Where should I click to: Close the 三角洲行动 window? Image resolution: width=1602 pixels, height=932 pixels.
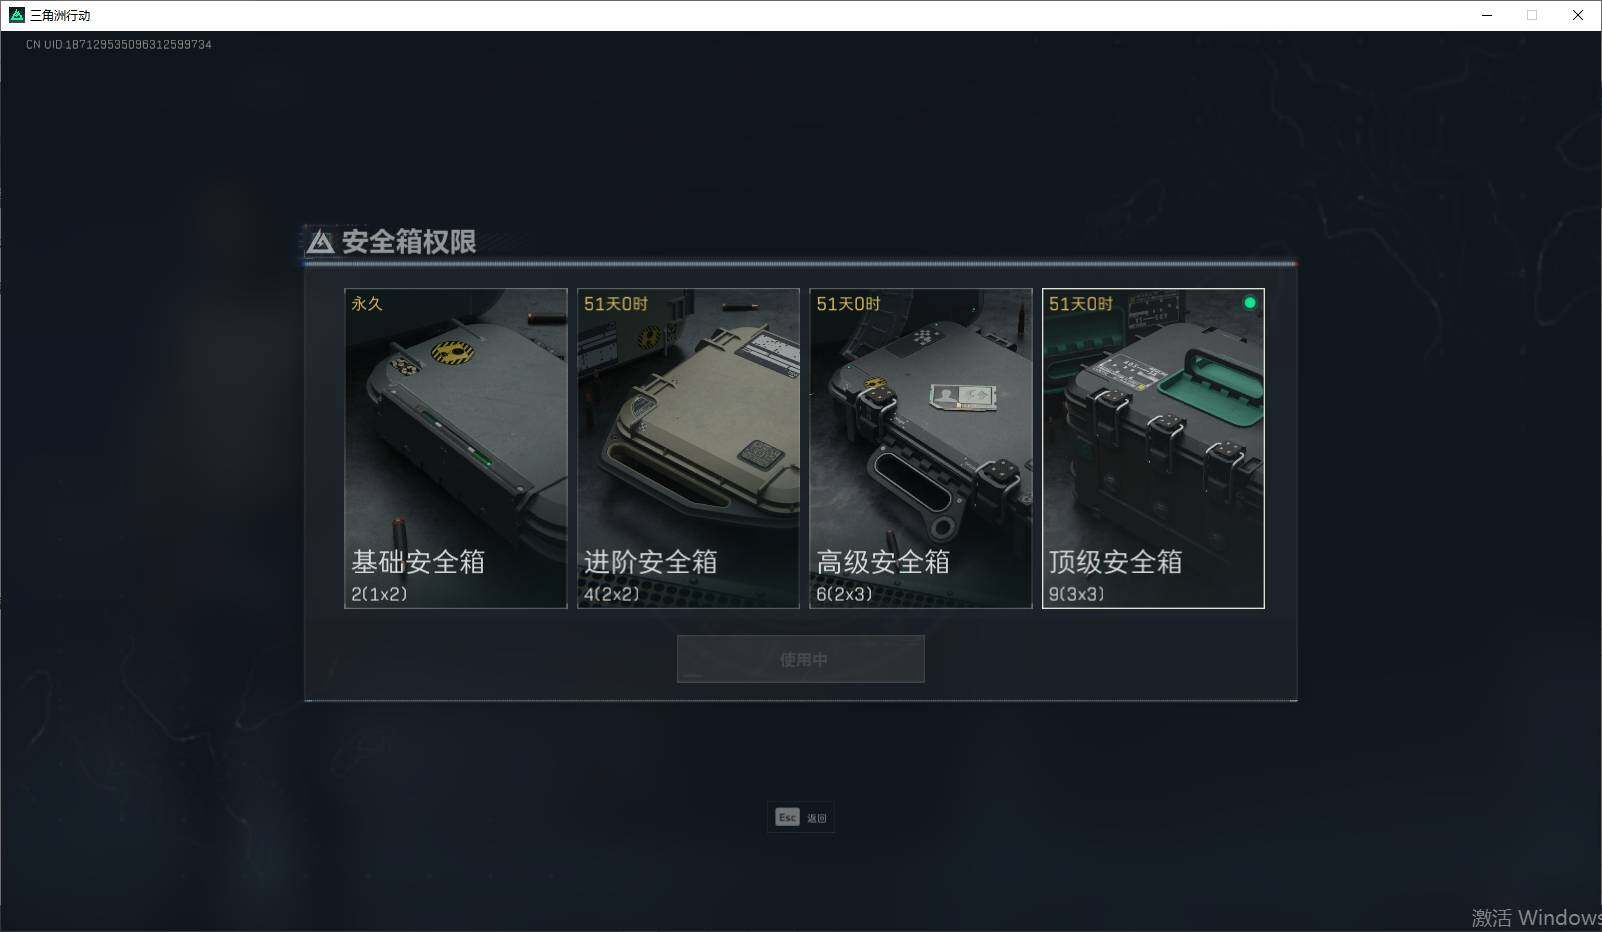click(1578, 15)
